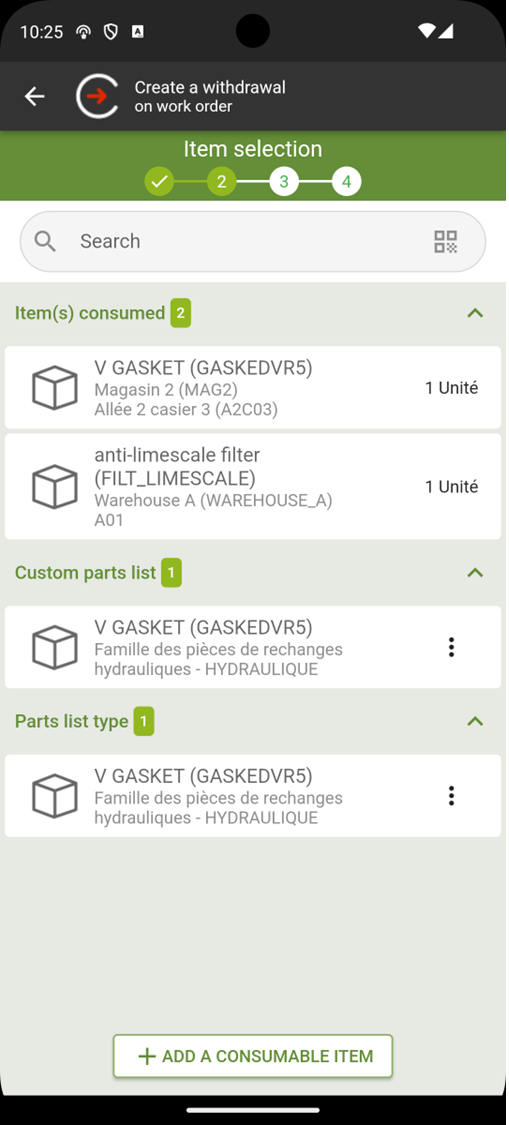Open anti-limescale filter consumed item
This screenshot has width=509, height=1125.
tap(253, 486)
